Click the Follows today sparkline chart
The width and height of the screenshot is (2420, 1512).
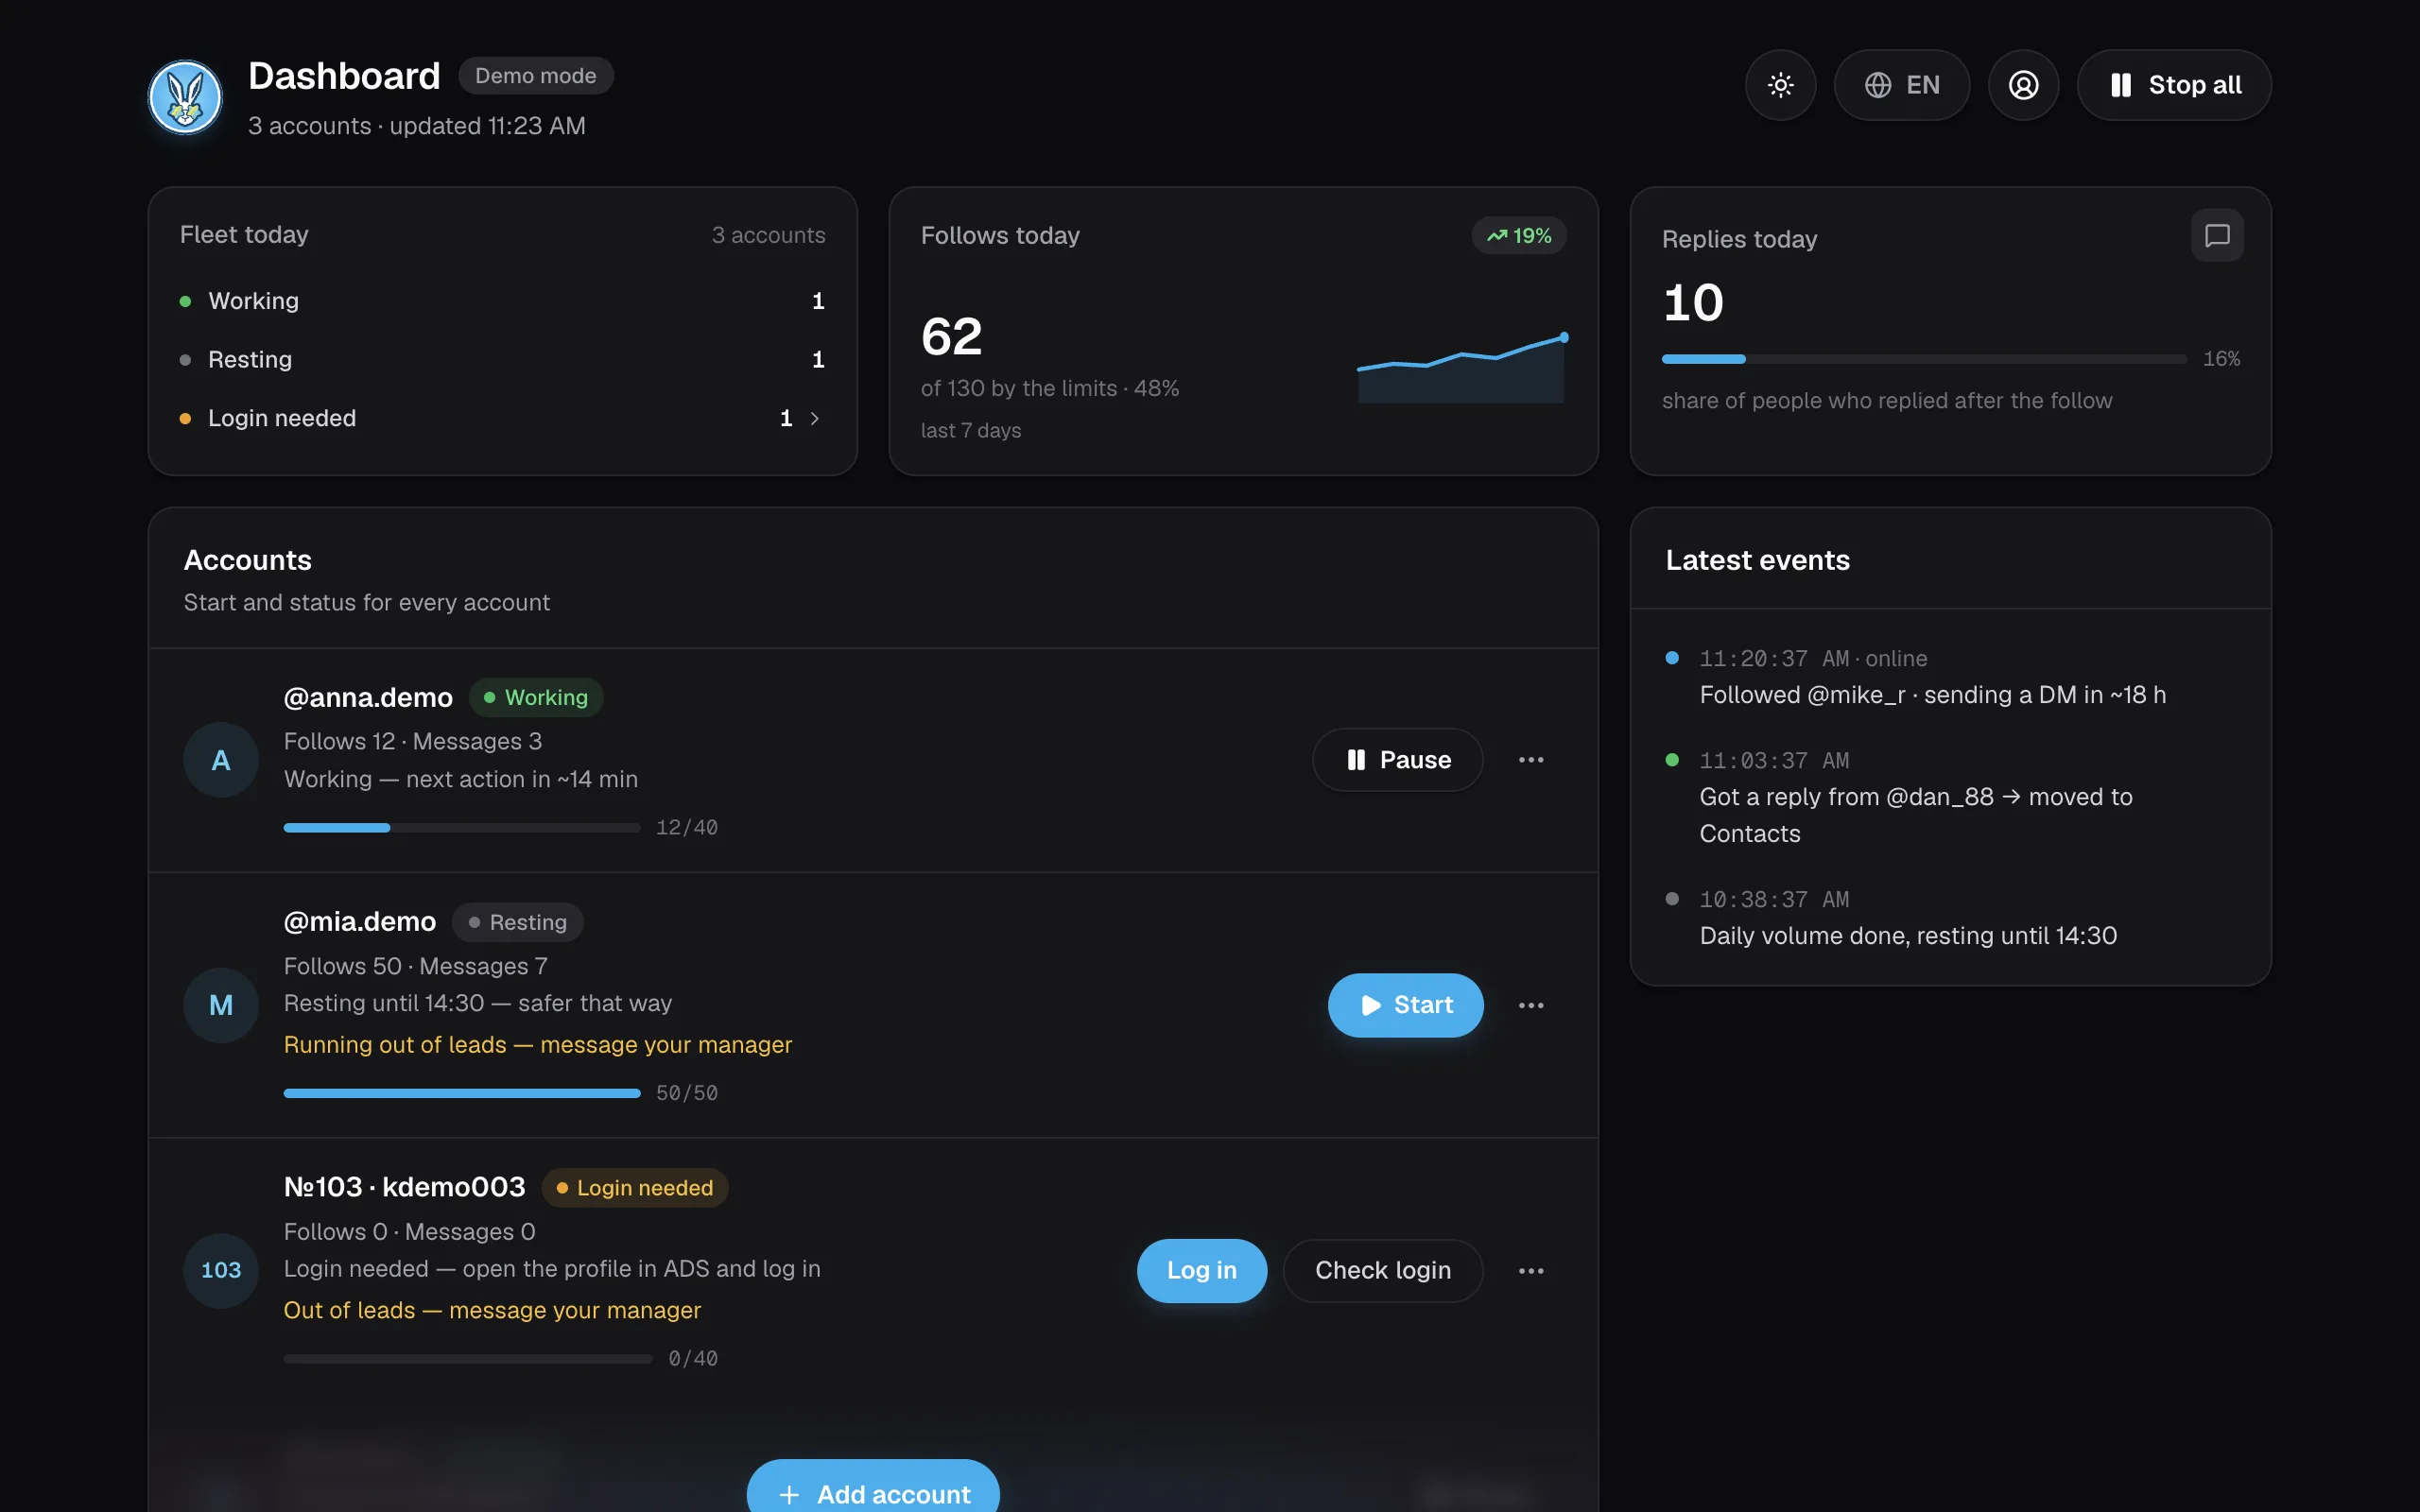coord(1462,367)
